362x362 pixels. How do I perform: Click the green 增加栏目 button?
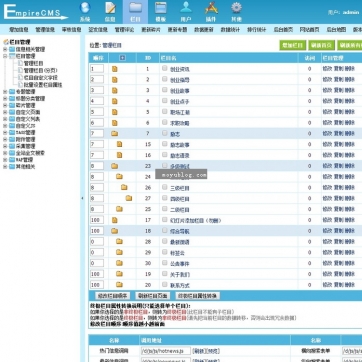coord(293,45)
